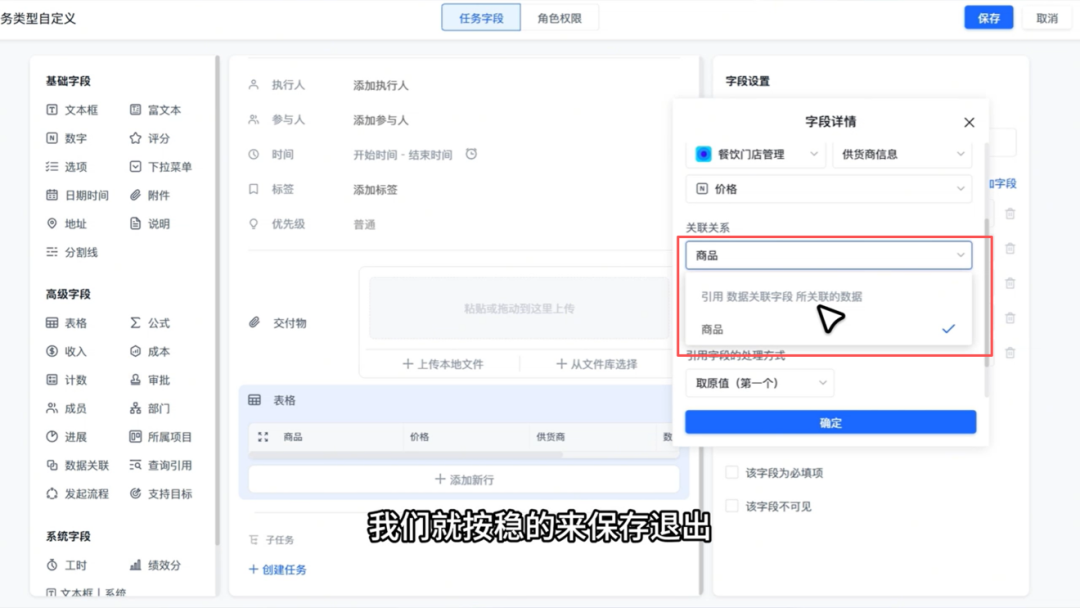This screenshot has width=1080, height=608.
Task: Add a 公式 formula field
Action: pos(150,323)
